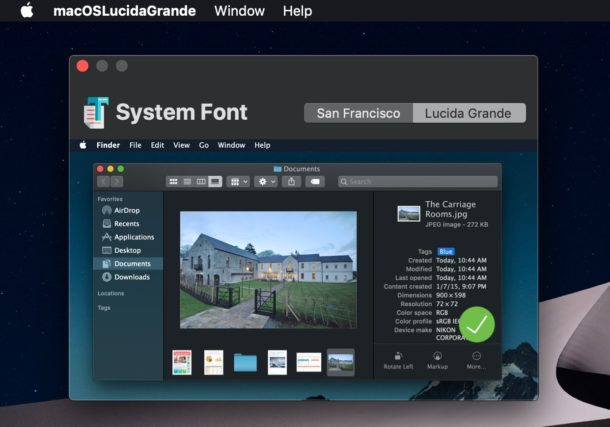Click Go in the preview menu bar

[x=204, y=145]
